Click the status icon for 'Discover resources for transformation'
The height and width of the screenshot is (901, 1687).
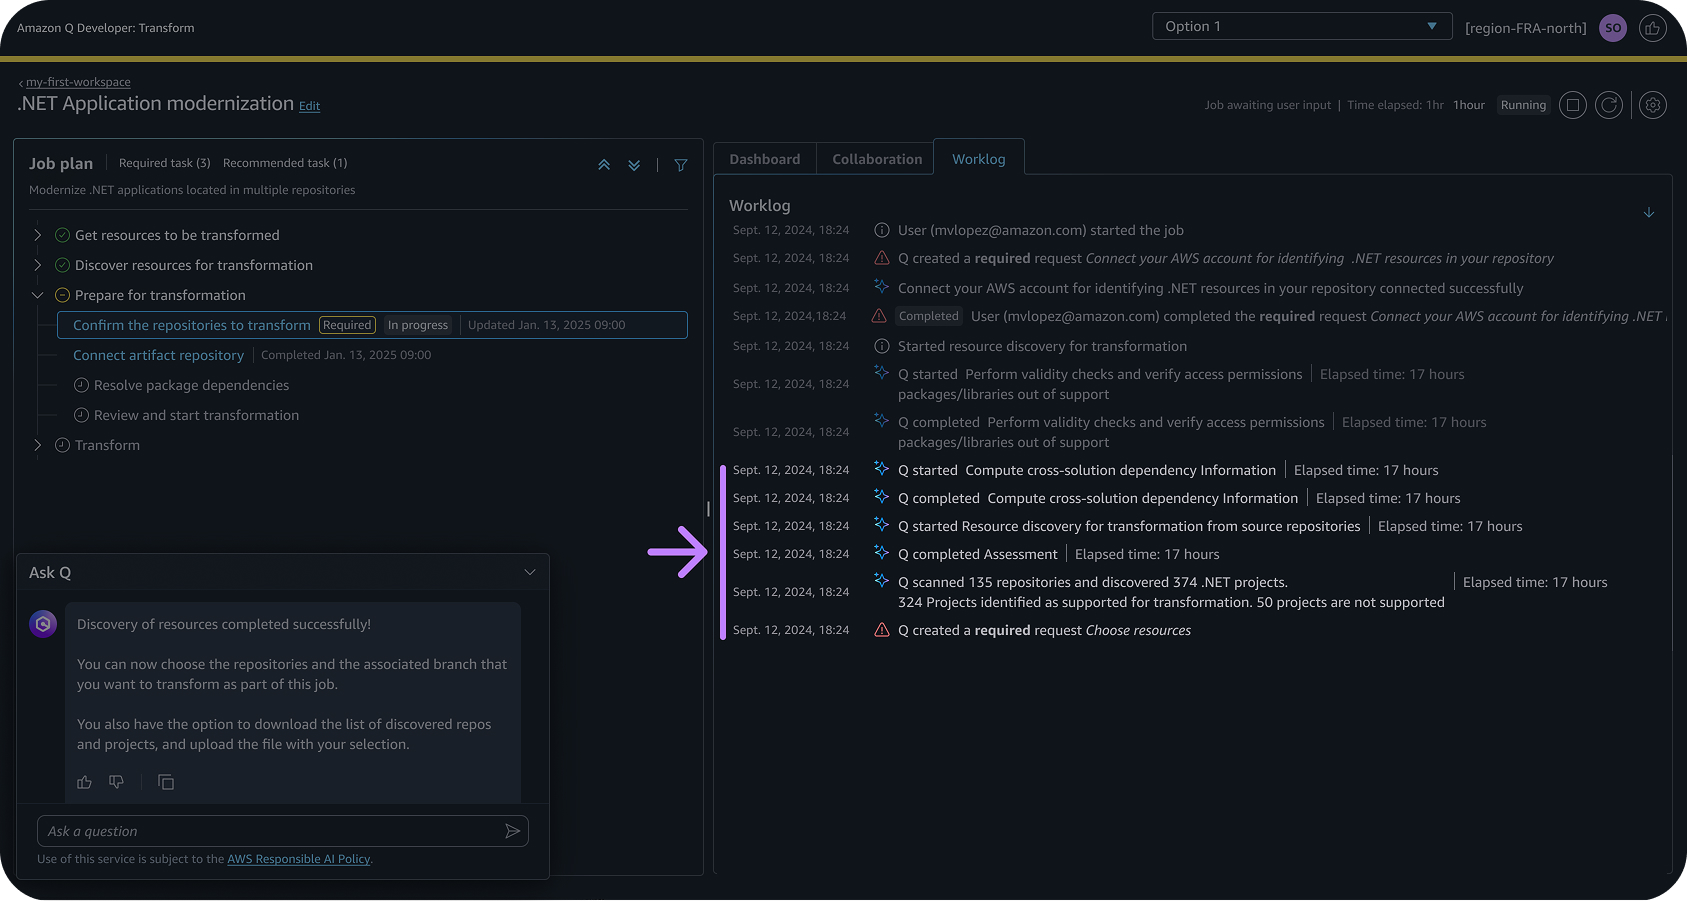pyautogui.click(x=62, y=265)
